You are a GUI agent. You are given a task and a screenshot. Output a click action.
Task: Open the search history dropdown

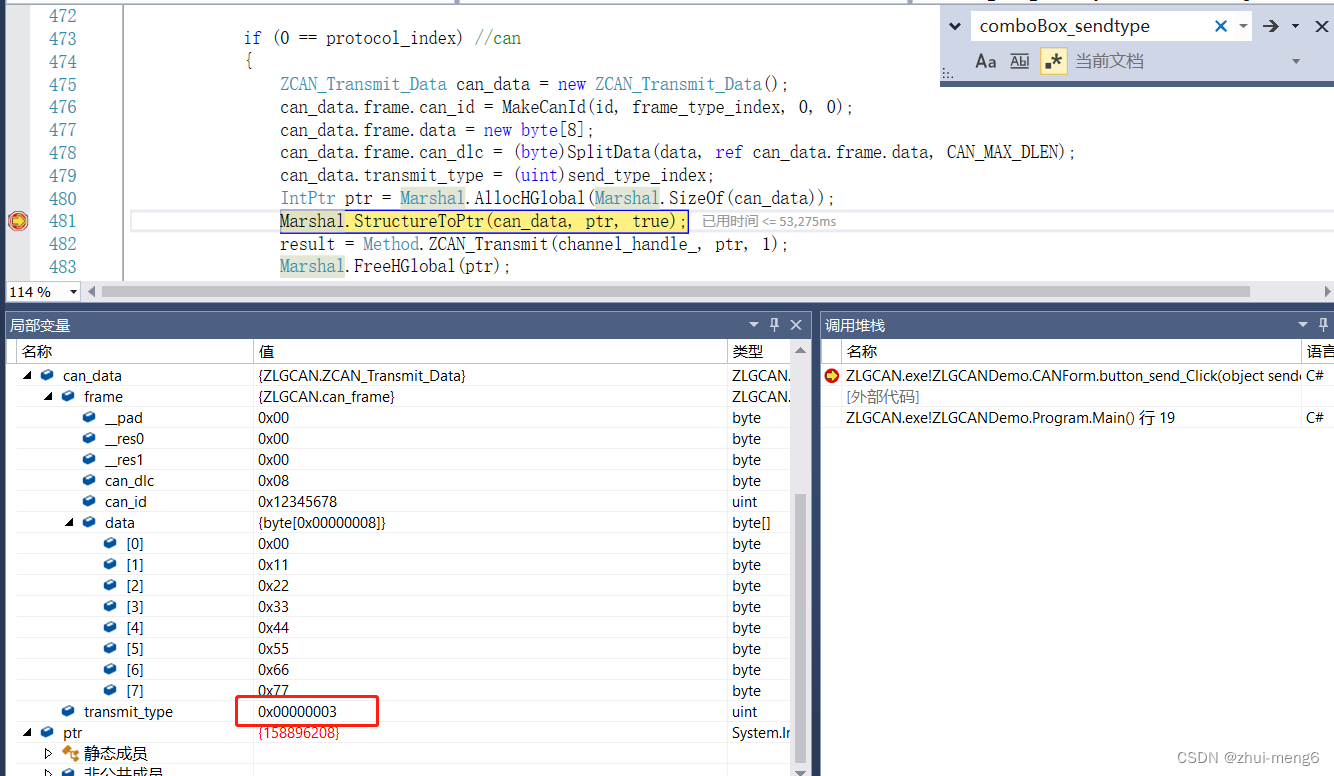[1243, 26]
